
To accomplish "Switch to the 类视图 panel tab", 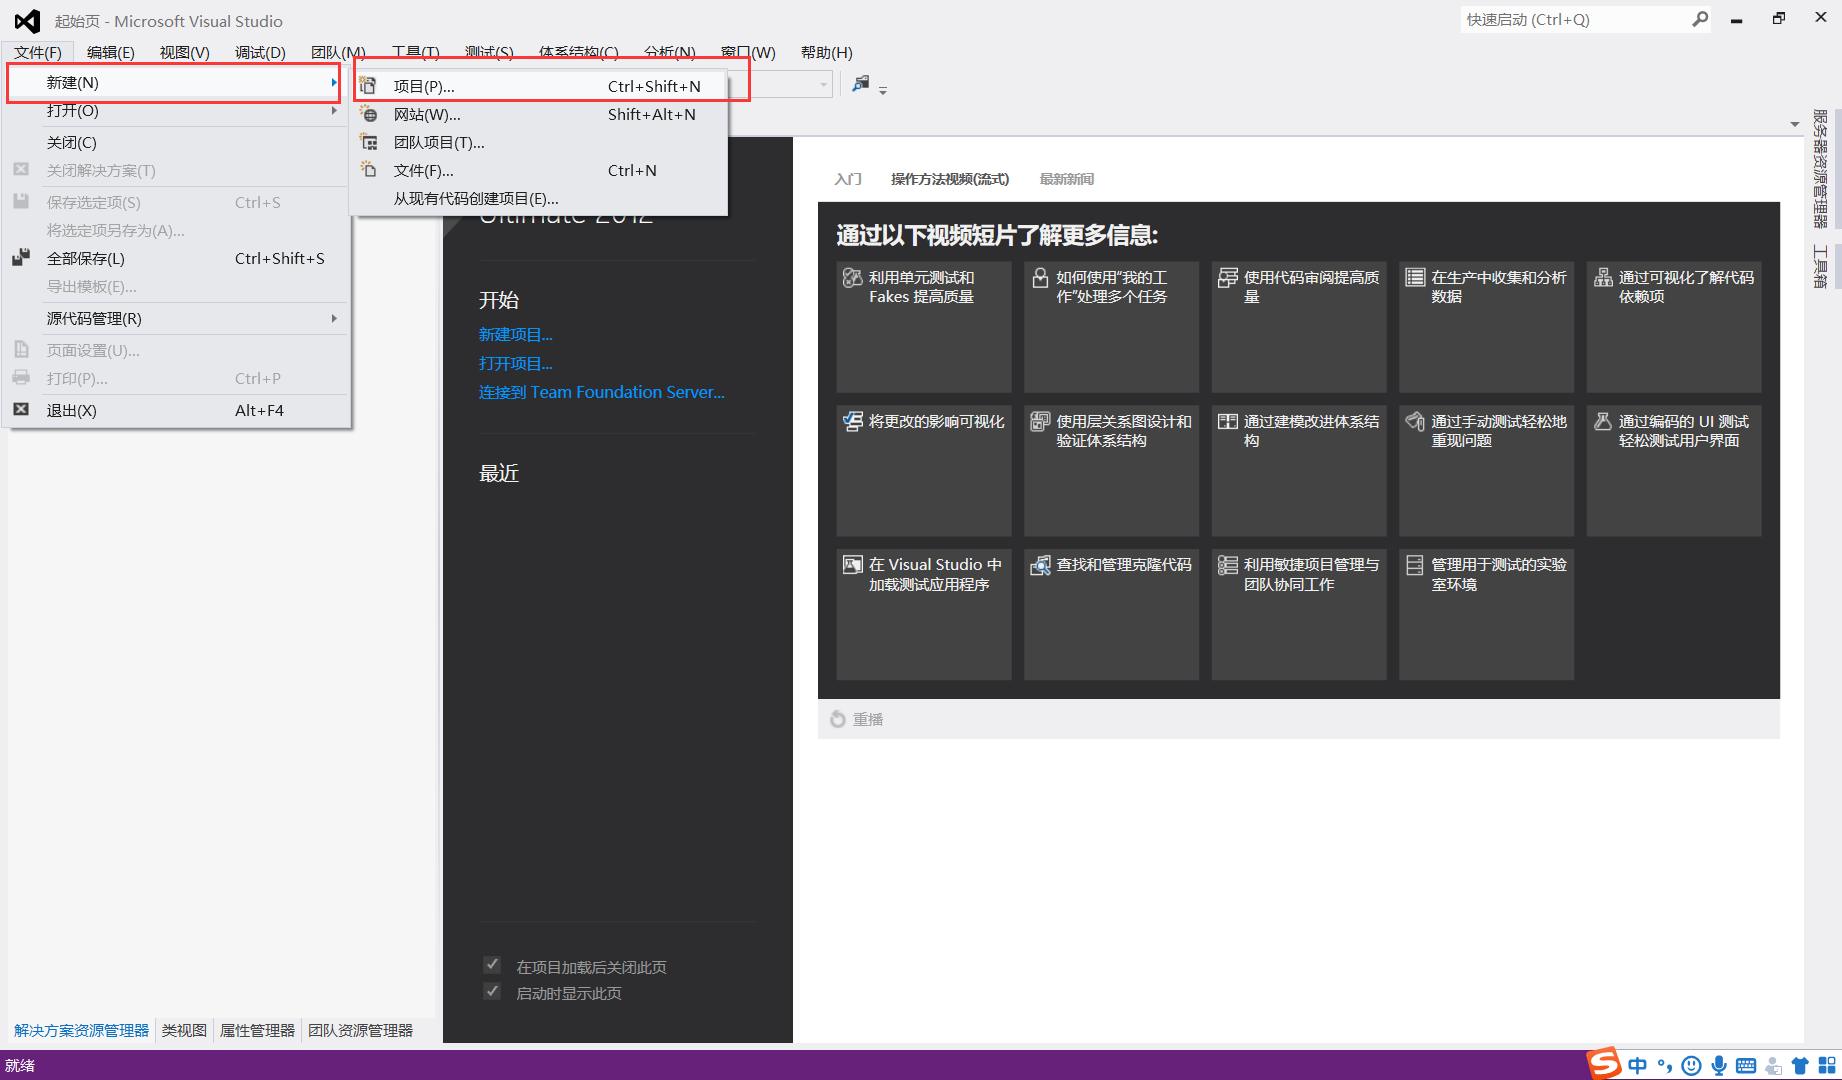I will 184,1030.
